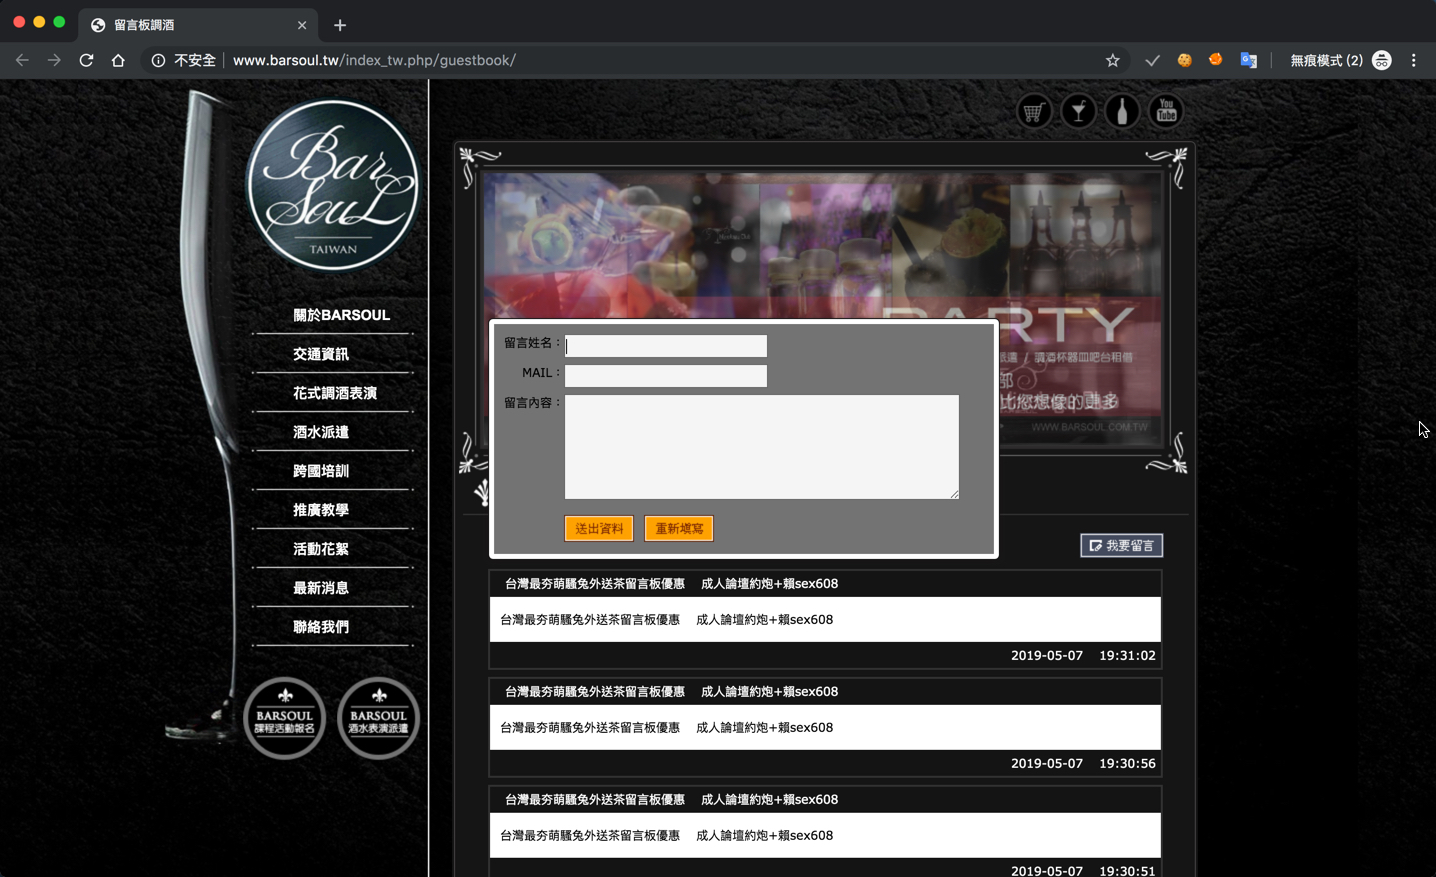Image resolution: width=1436 pixels, height=877 pixels.
Task: Bookmark this page with the star icon
Action: pos(1112,60)
